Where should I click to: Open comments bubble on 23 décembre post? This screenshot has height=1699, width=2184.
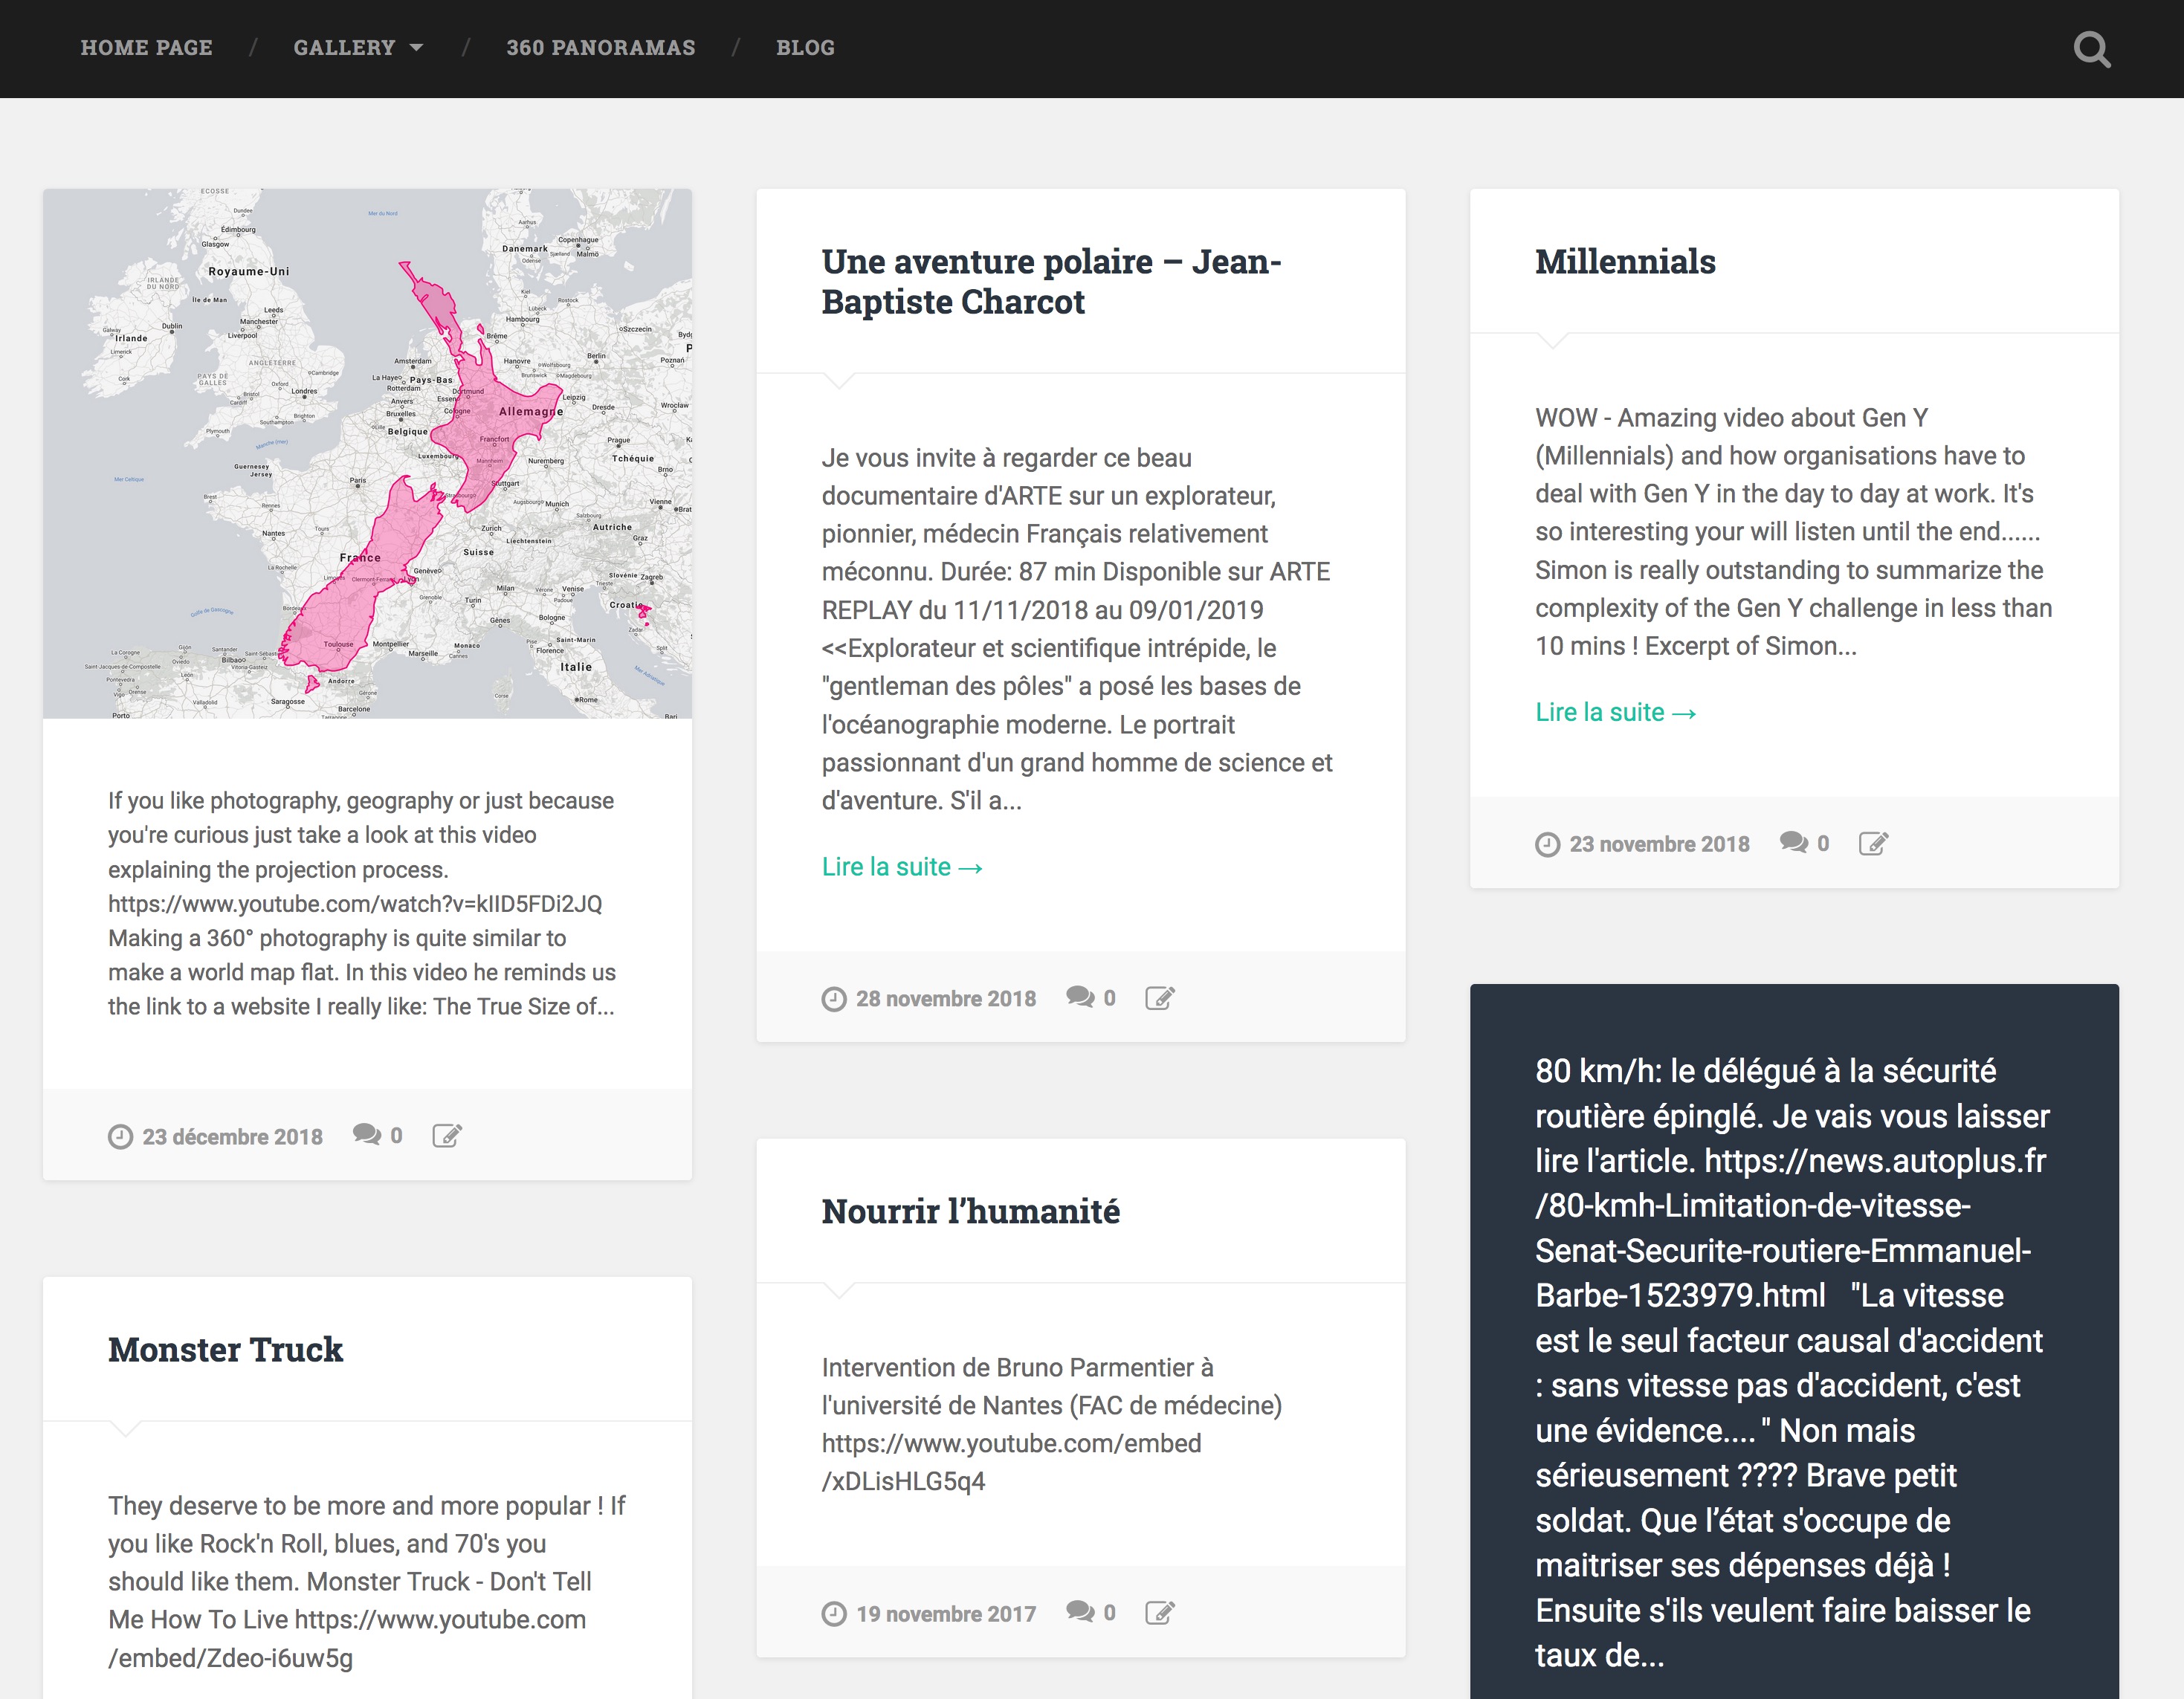click(367, 1135)
